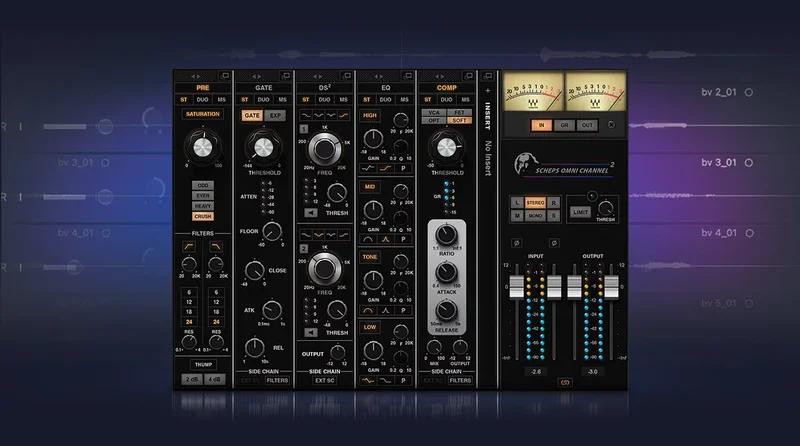Switch VU meter to GR
This screenshot has height=446, width=800.
point(564,125)
